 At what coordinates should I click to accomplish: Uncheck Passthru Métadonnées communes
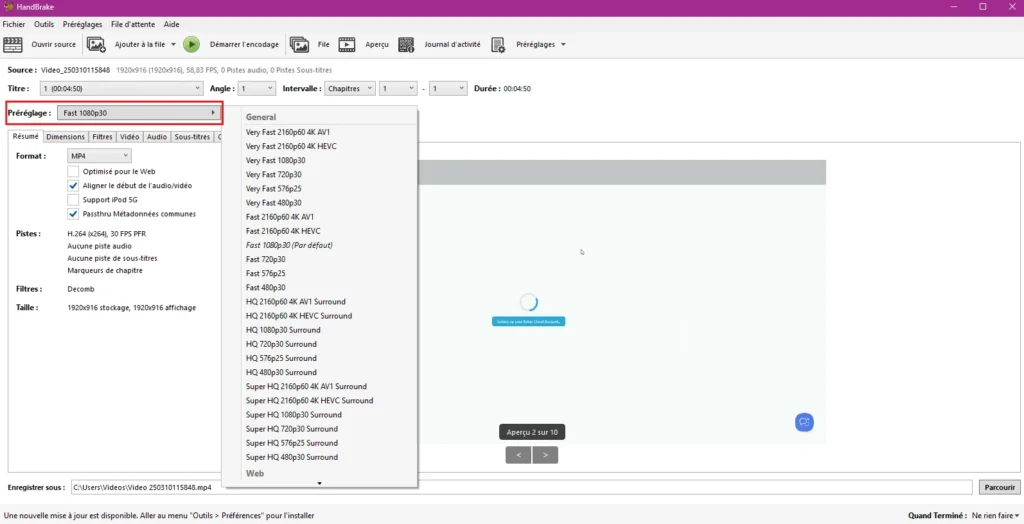73,214
